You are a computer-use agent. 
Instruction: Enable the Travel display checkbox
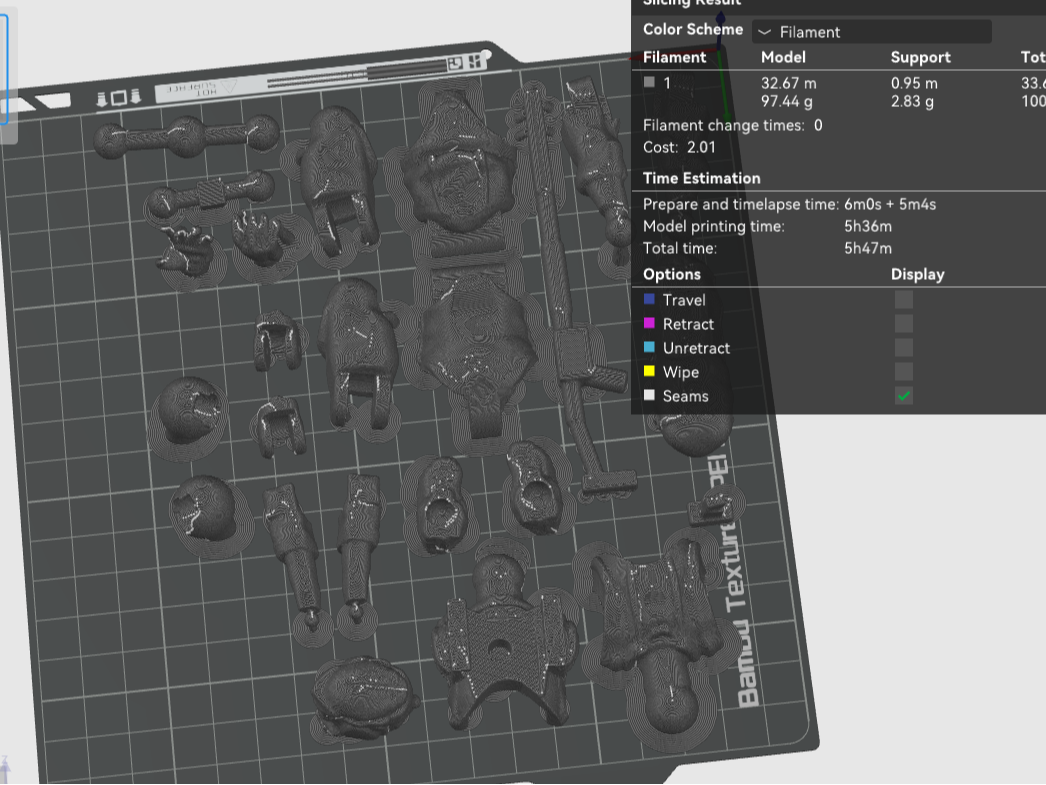click(903, 299)
